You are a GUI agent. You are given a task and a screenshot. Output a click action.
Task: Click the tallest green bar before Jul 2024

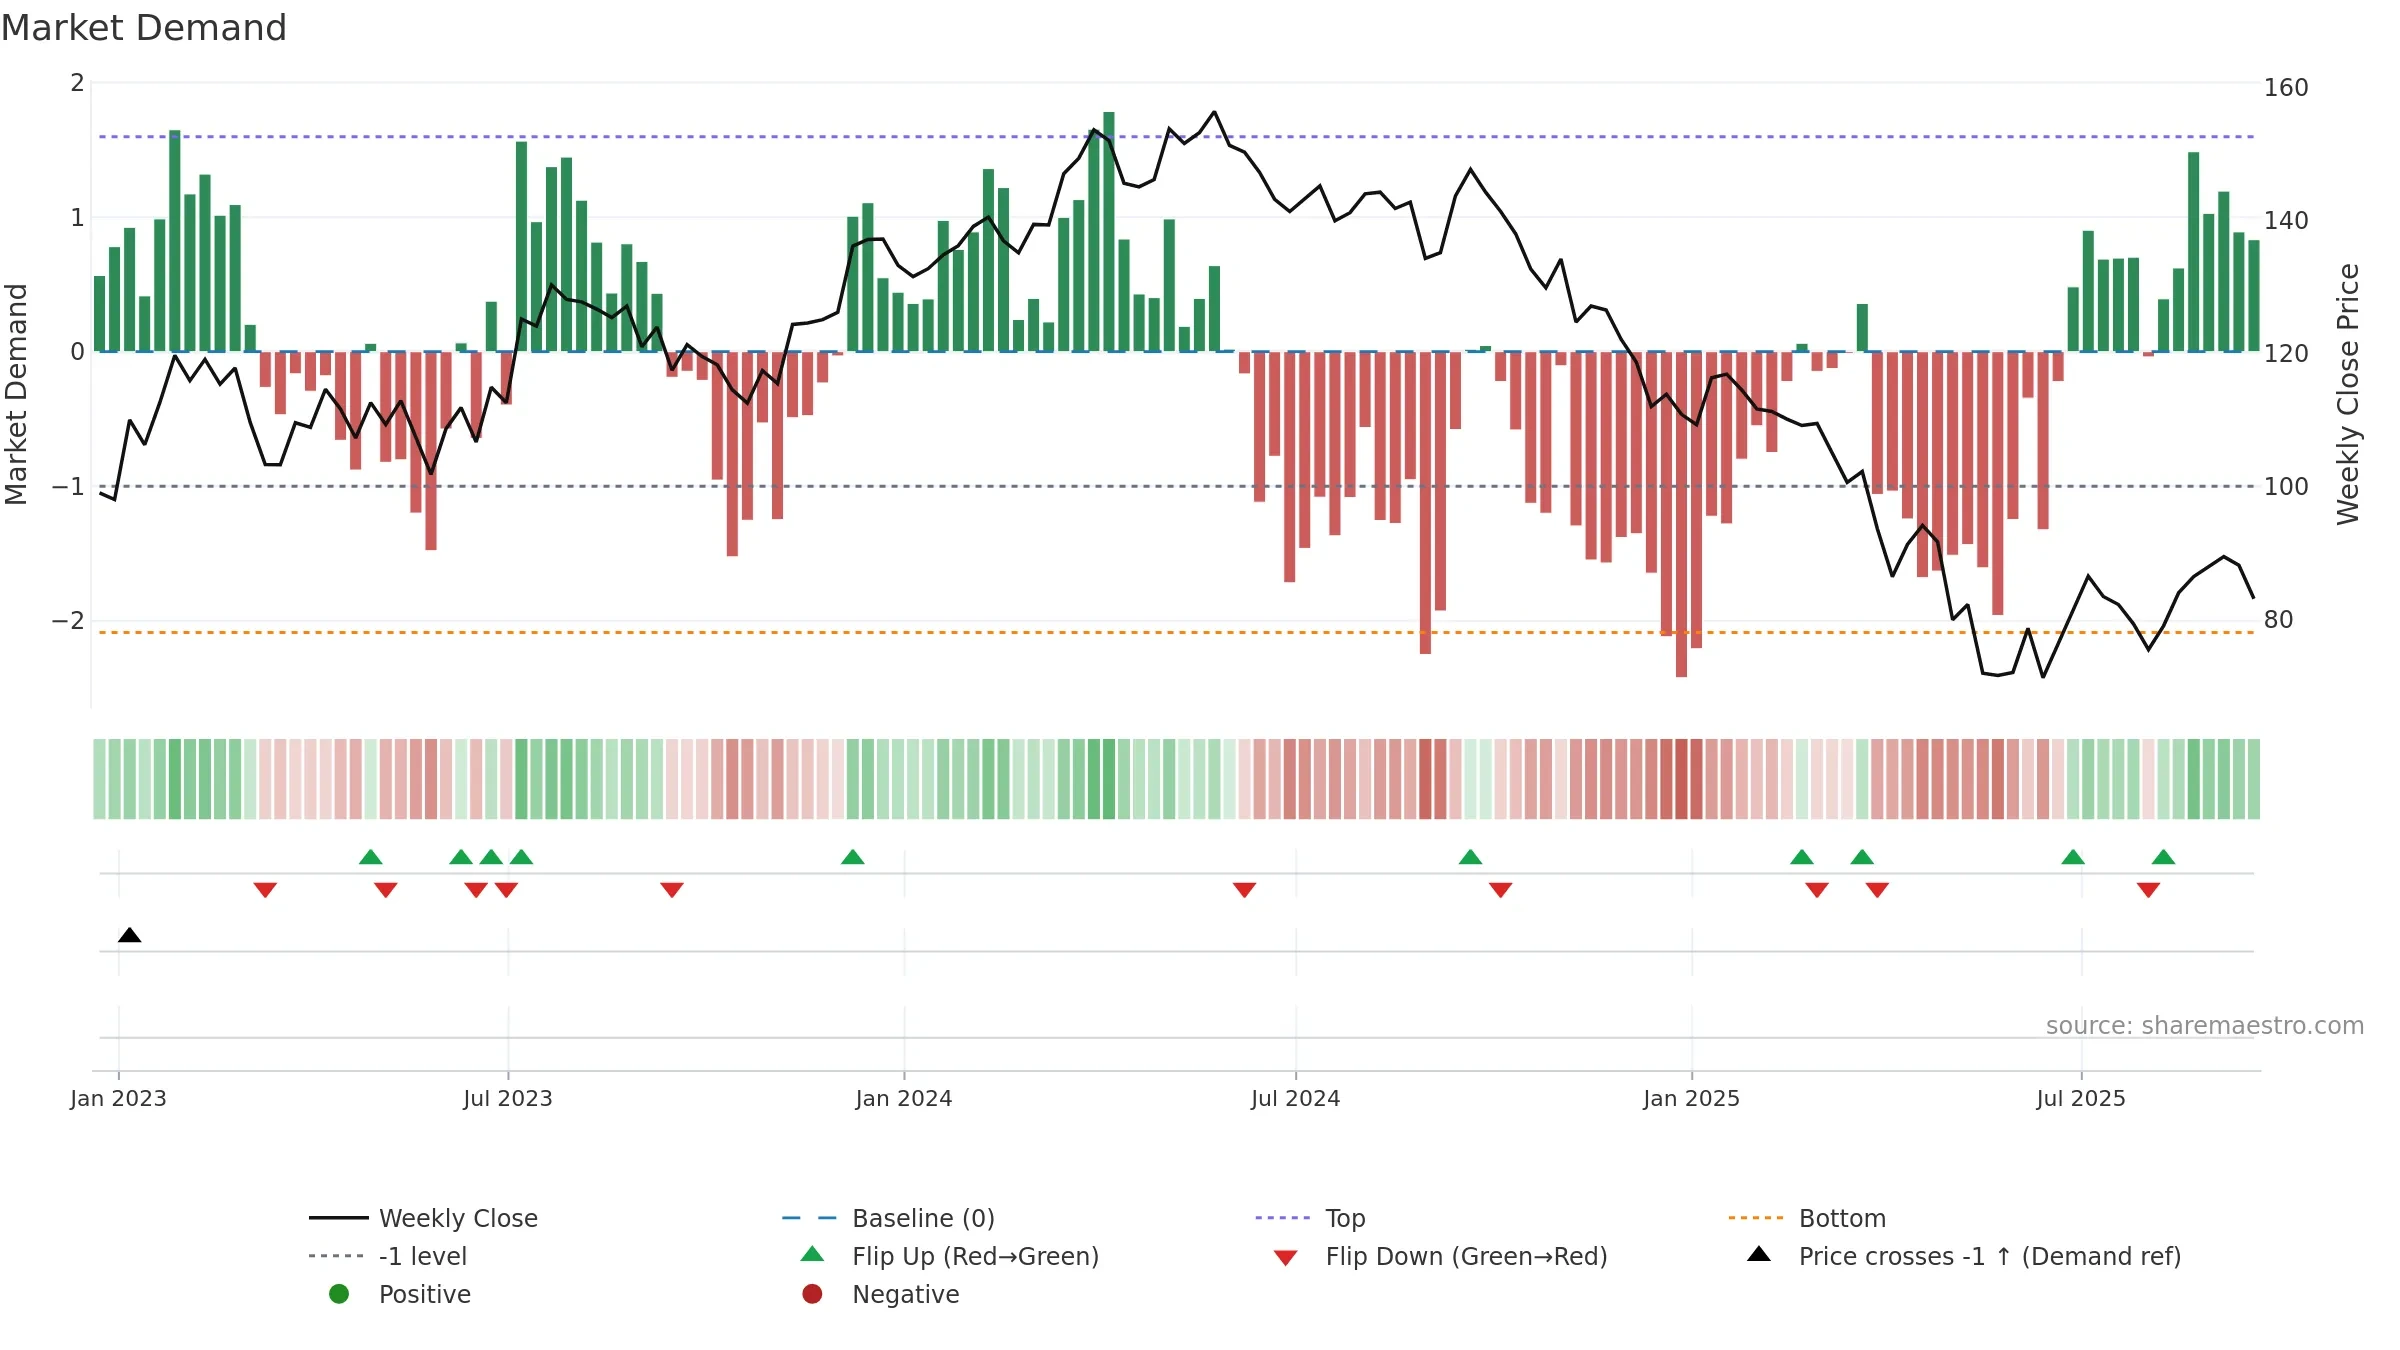pos(1108,231)
